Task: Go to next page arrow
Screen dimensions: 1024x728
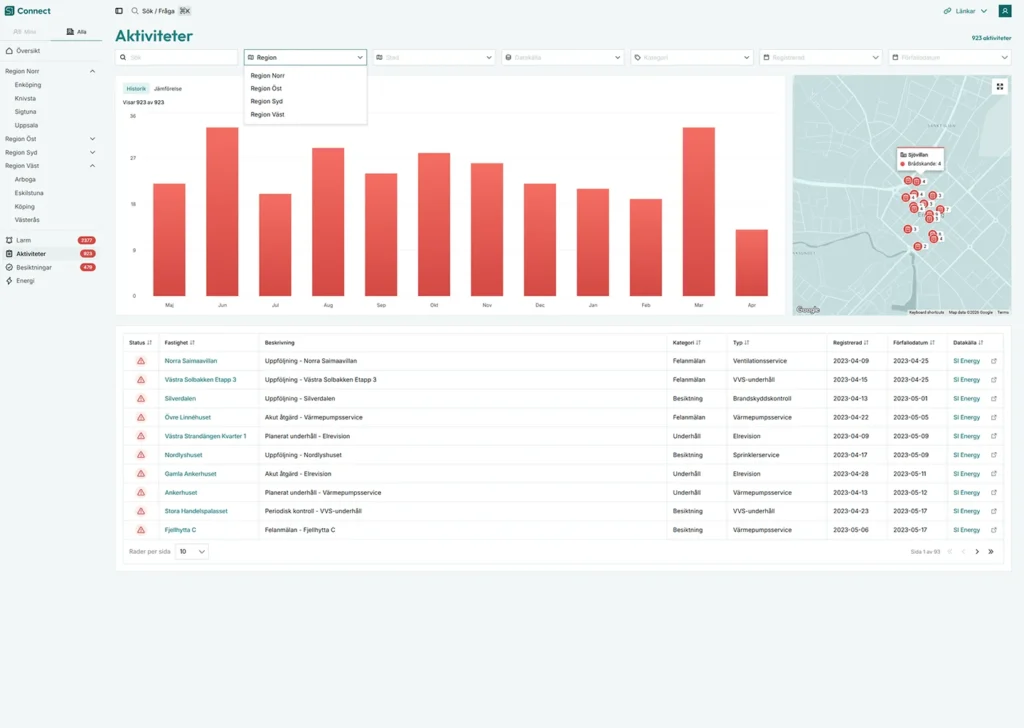Action: [977, 552]
